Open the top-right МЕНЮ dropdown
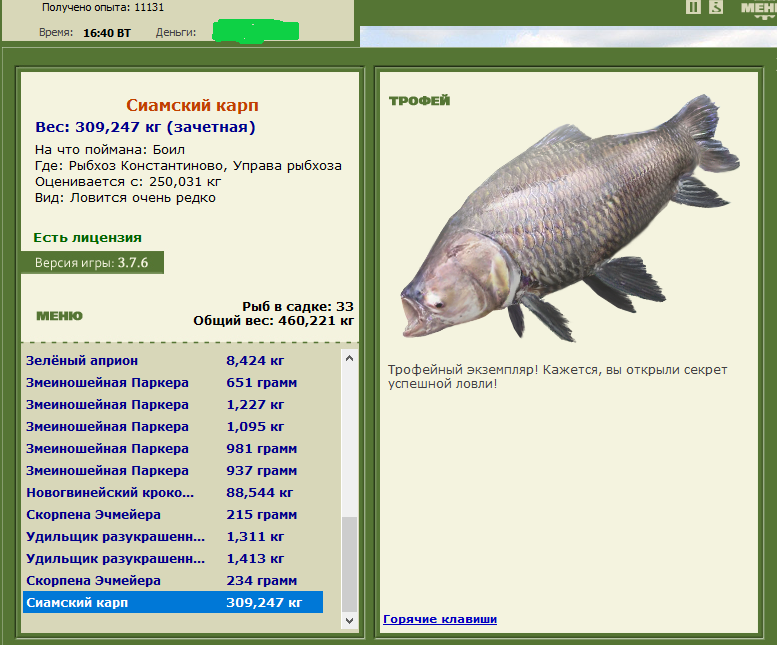This screenshot has height=645, width=777. [x=759, y=9]
